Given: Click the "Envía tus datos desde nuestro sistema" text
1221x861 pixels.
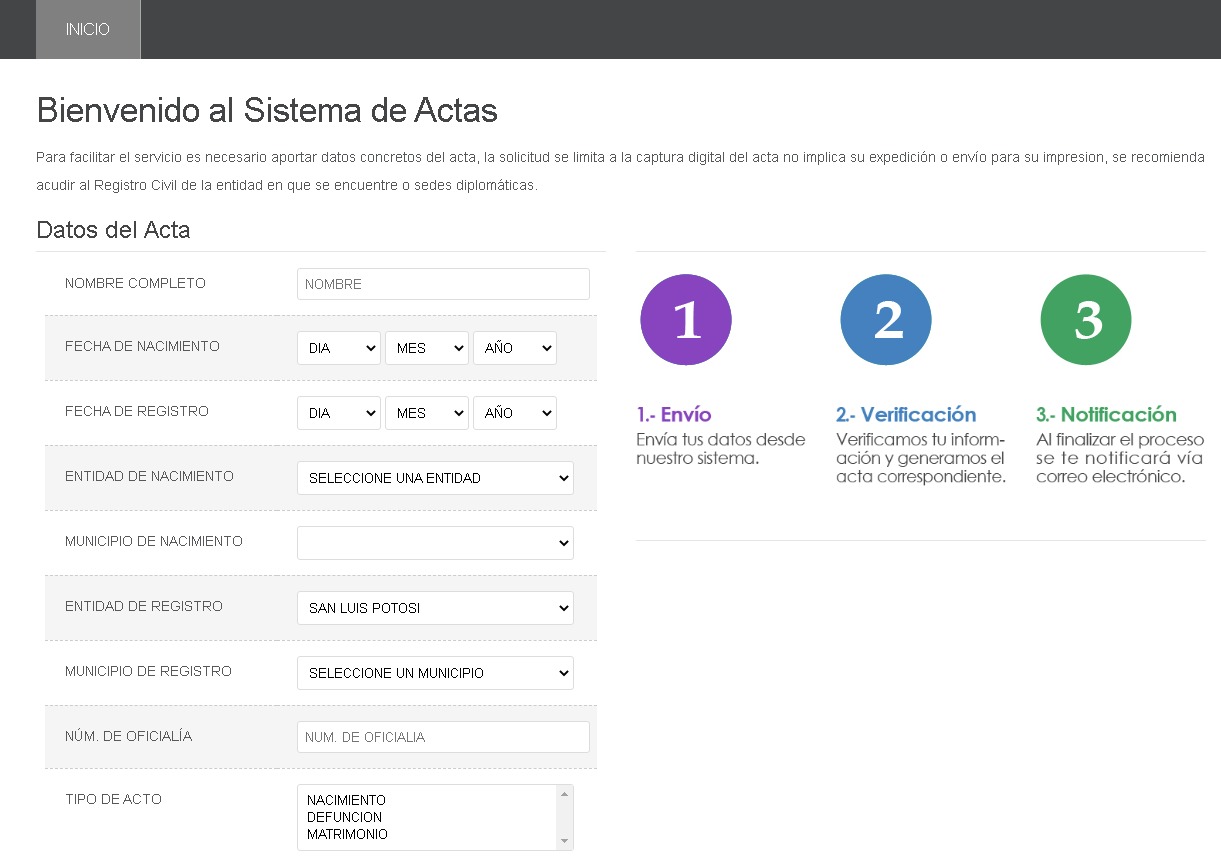Looking at the screenshot, I should click(721, 449).
